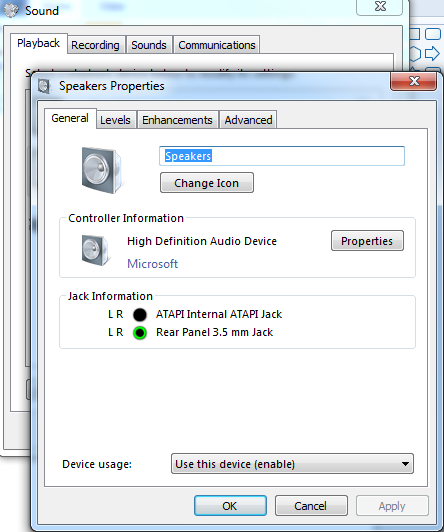Click the controller speaker icon in Controller Information
Viewport: 444px width, 532px height.
(x=95, y=250)
